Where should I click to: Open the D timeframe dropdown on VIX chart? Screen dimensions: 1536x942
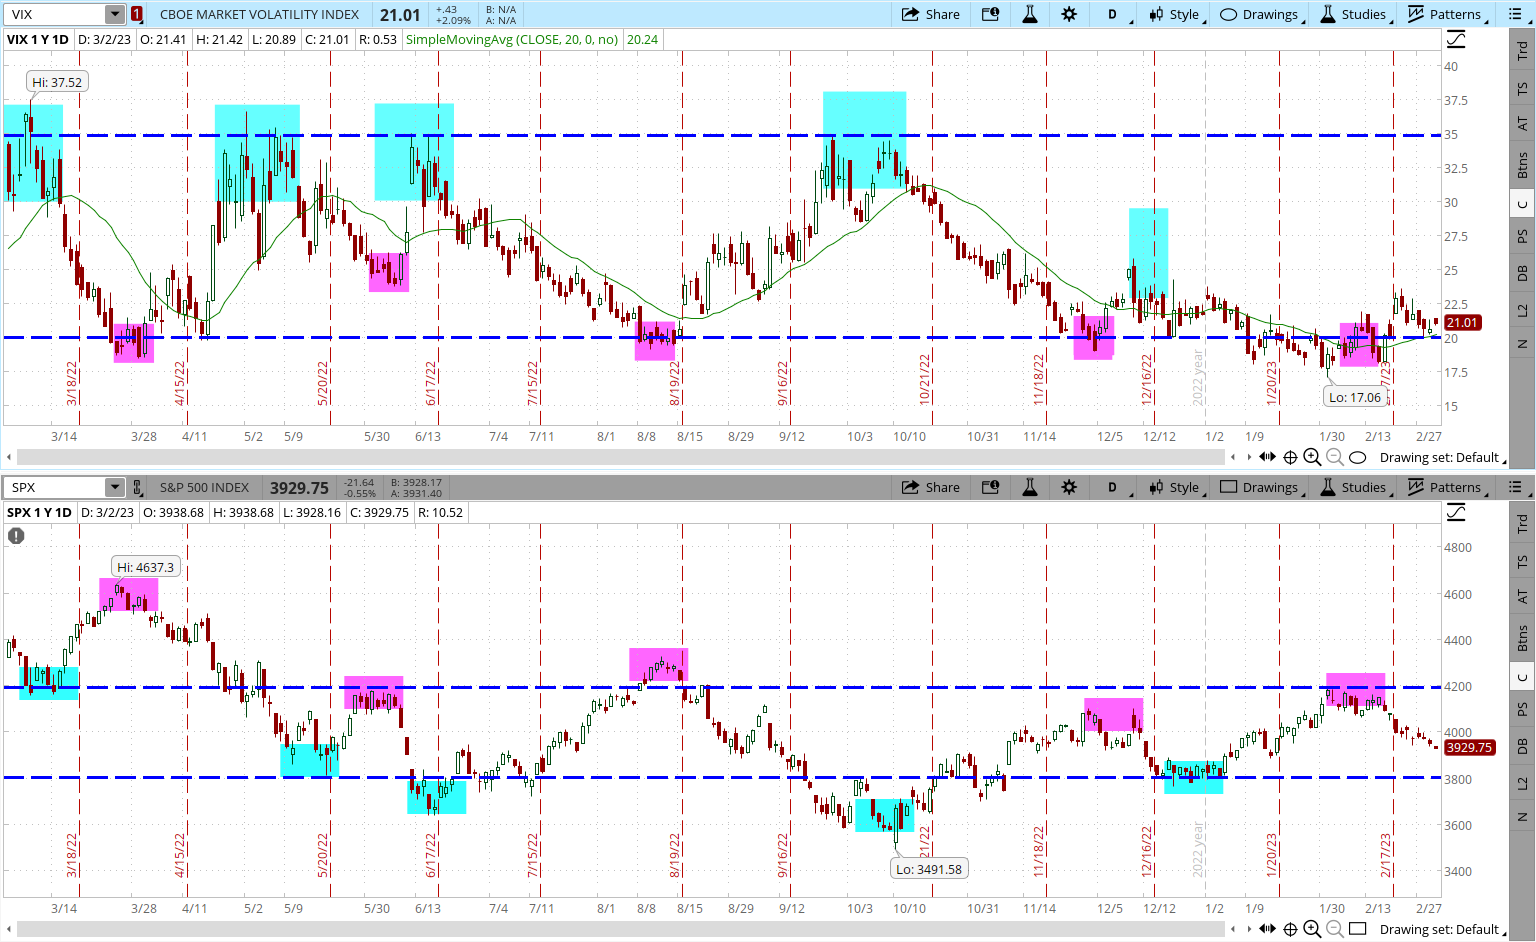[x=1117, y=14]
